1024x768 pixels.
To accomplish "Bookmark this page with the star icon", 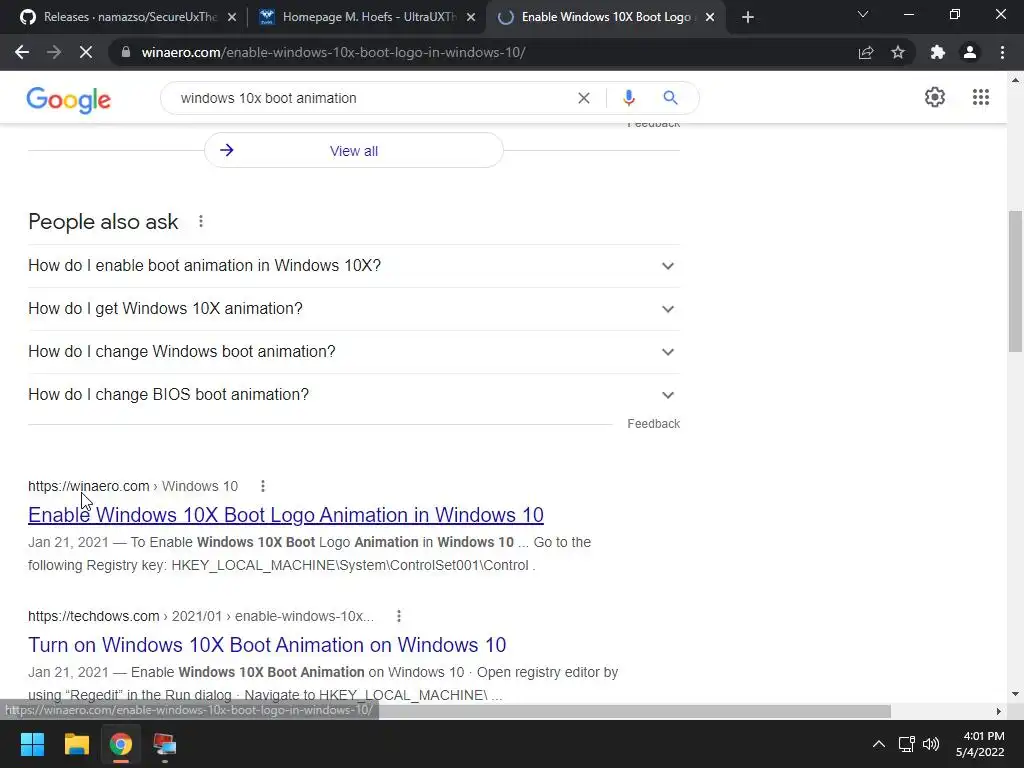I will (898, 52).
